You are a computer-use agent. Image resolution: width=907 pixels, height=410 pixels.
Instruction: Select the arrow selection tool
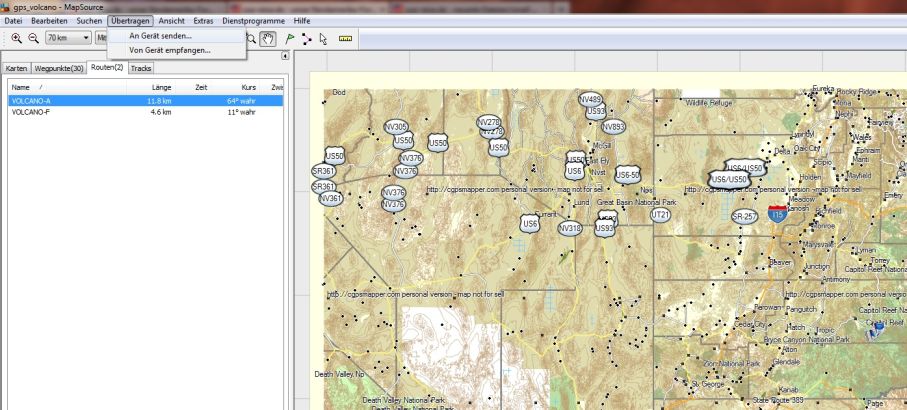[x=323, y=39]
